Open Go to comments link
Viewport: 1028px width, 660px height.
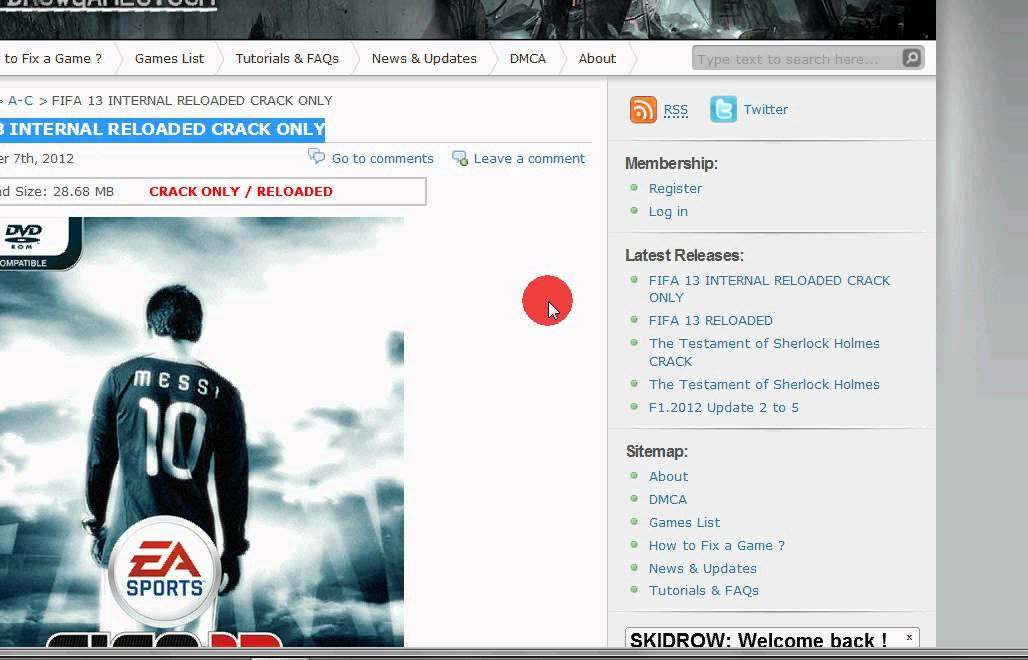pos(383,159)
